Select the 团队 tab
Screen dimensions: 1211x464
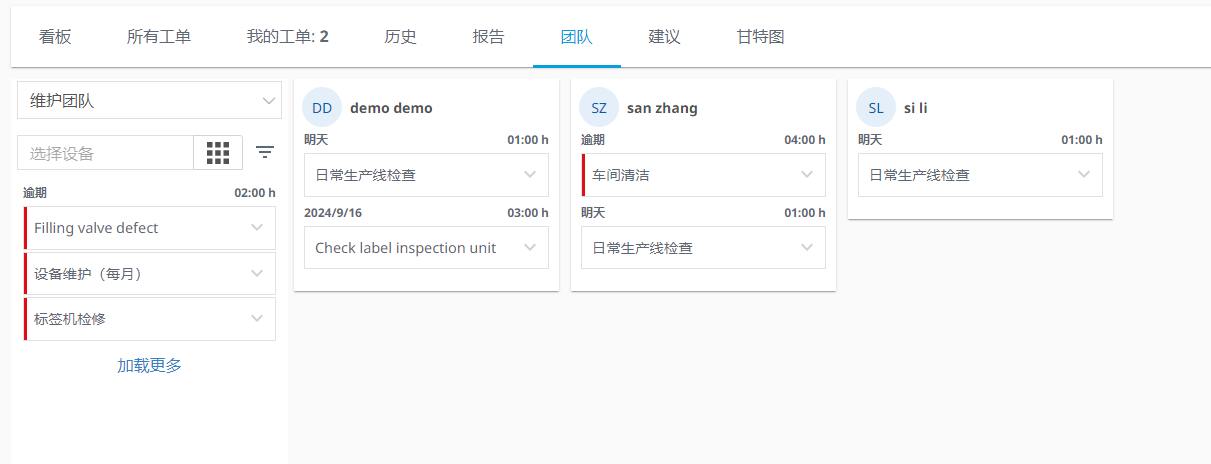577,37
